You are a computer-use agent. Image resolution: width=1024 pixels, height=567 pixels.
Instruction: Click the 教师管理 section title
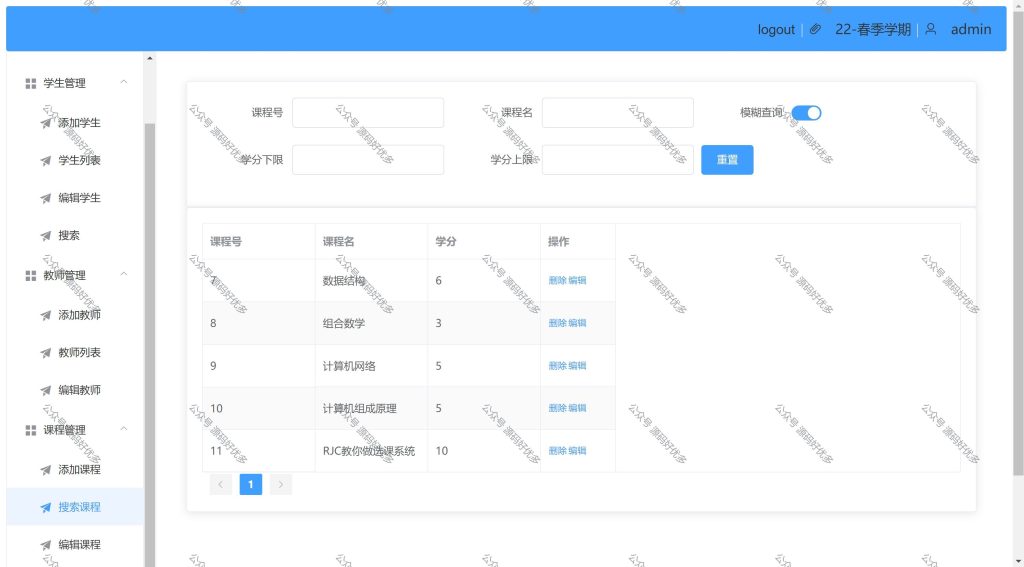pos(65,276)
